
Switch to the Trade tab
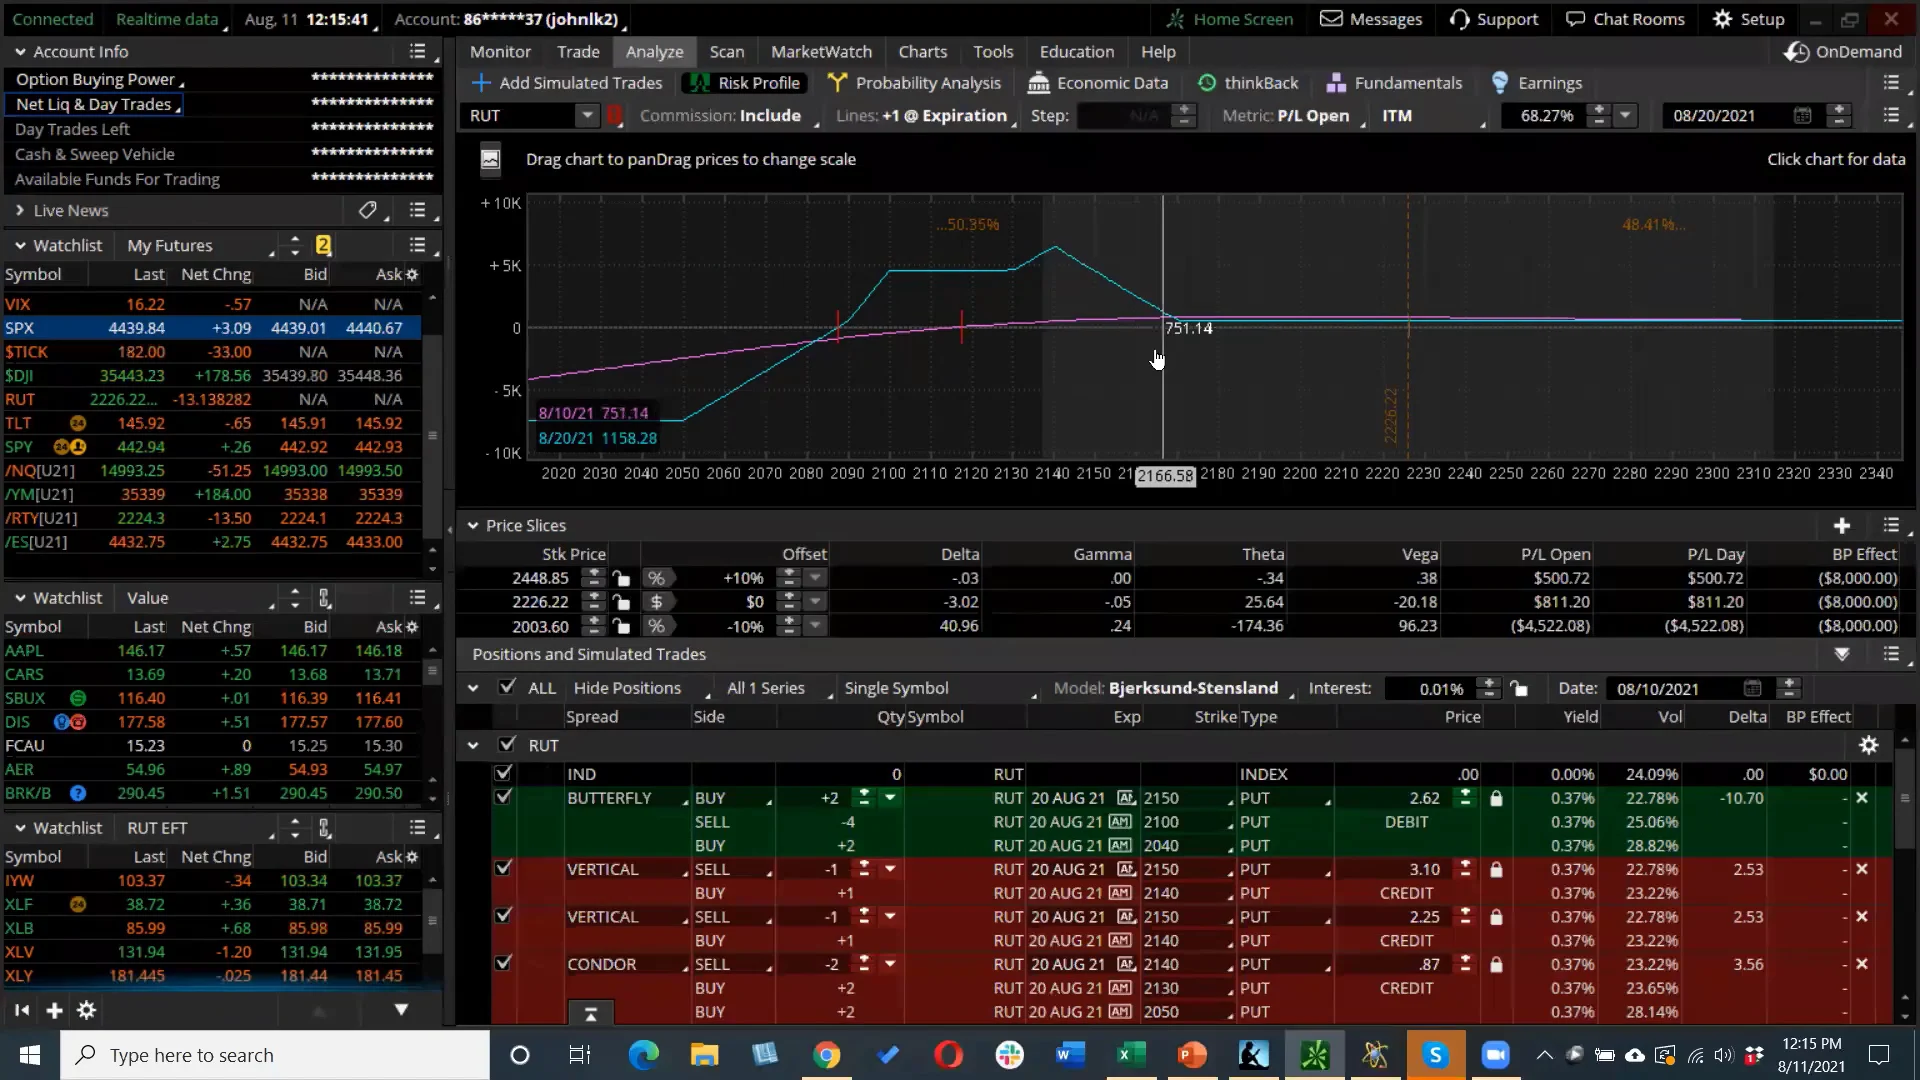[578, 52]
